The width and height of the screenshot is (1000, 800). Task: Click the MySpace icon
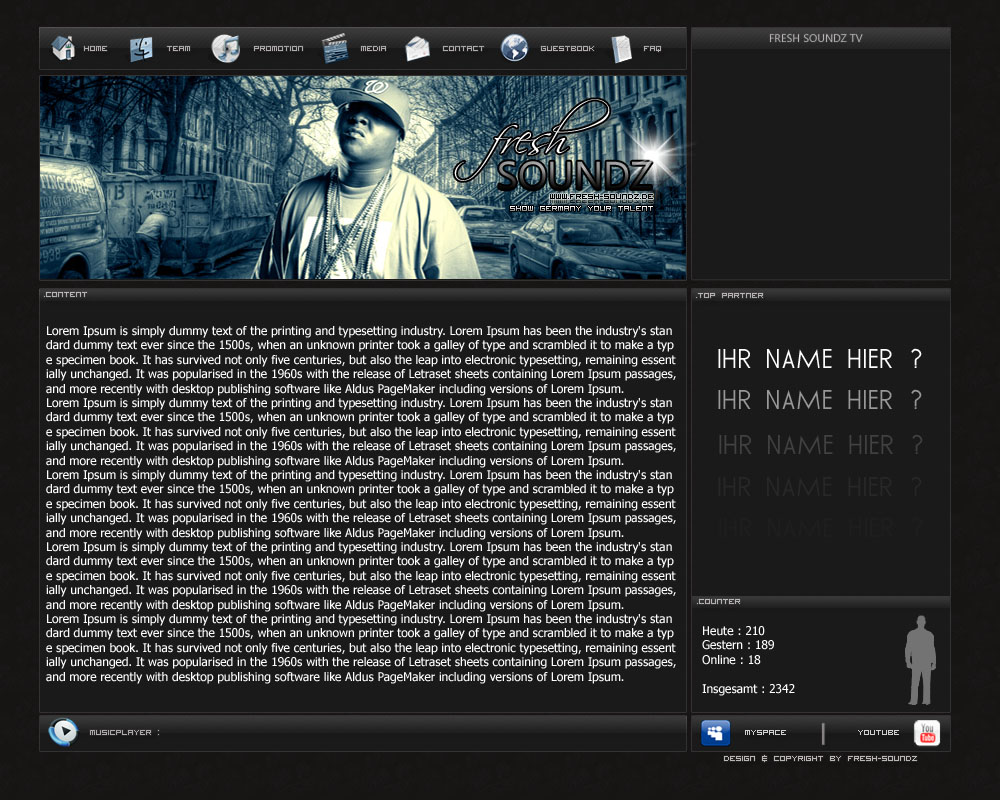point(715,733)
